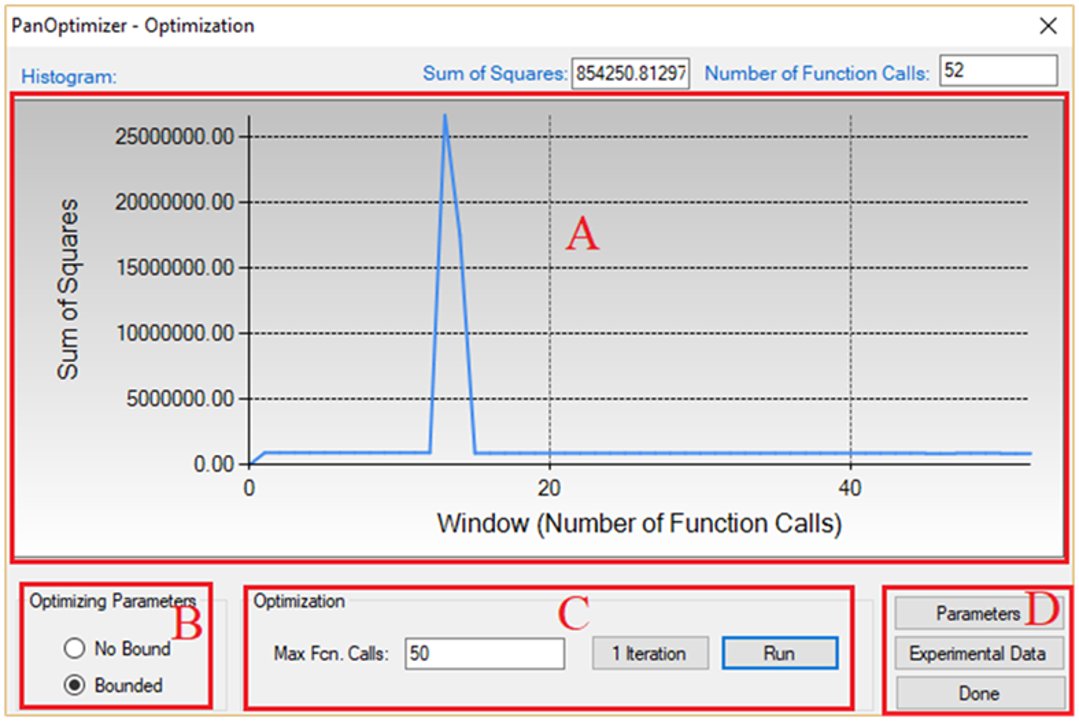The image size is (1079, 721).
Task: Click the Number of Function Calls field
Action: click(997, 72)
